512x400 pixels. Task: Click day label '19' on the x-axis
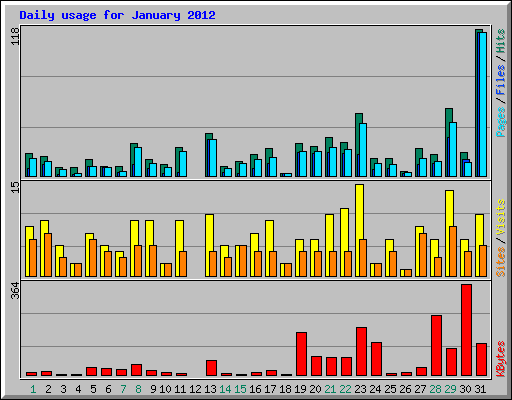point(300,389)
